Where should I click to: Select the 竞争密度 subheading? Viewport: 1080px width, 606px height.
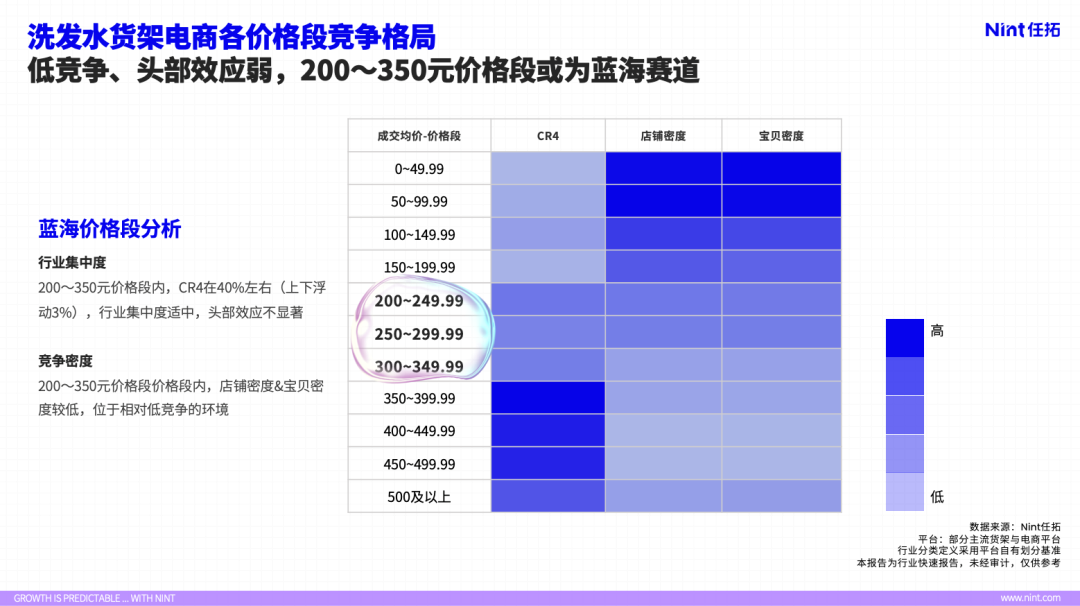[65, 361]
